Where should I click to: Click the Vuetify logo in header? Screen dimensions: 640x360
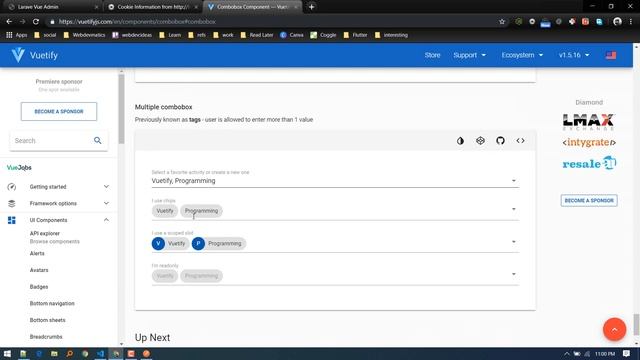tap(18, 55)
